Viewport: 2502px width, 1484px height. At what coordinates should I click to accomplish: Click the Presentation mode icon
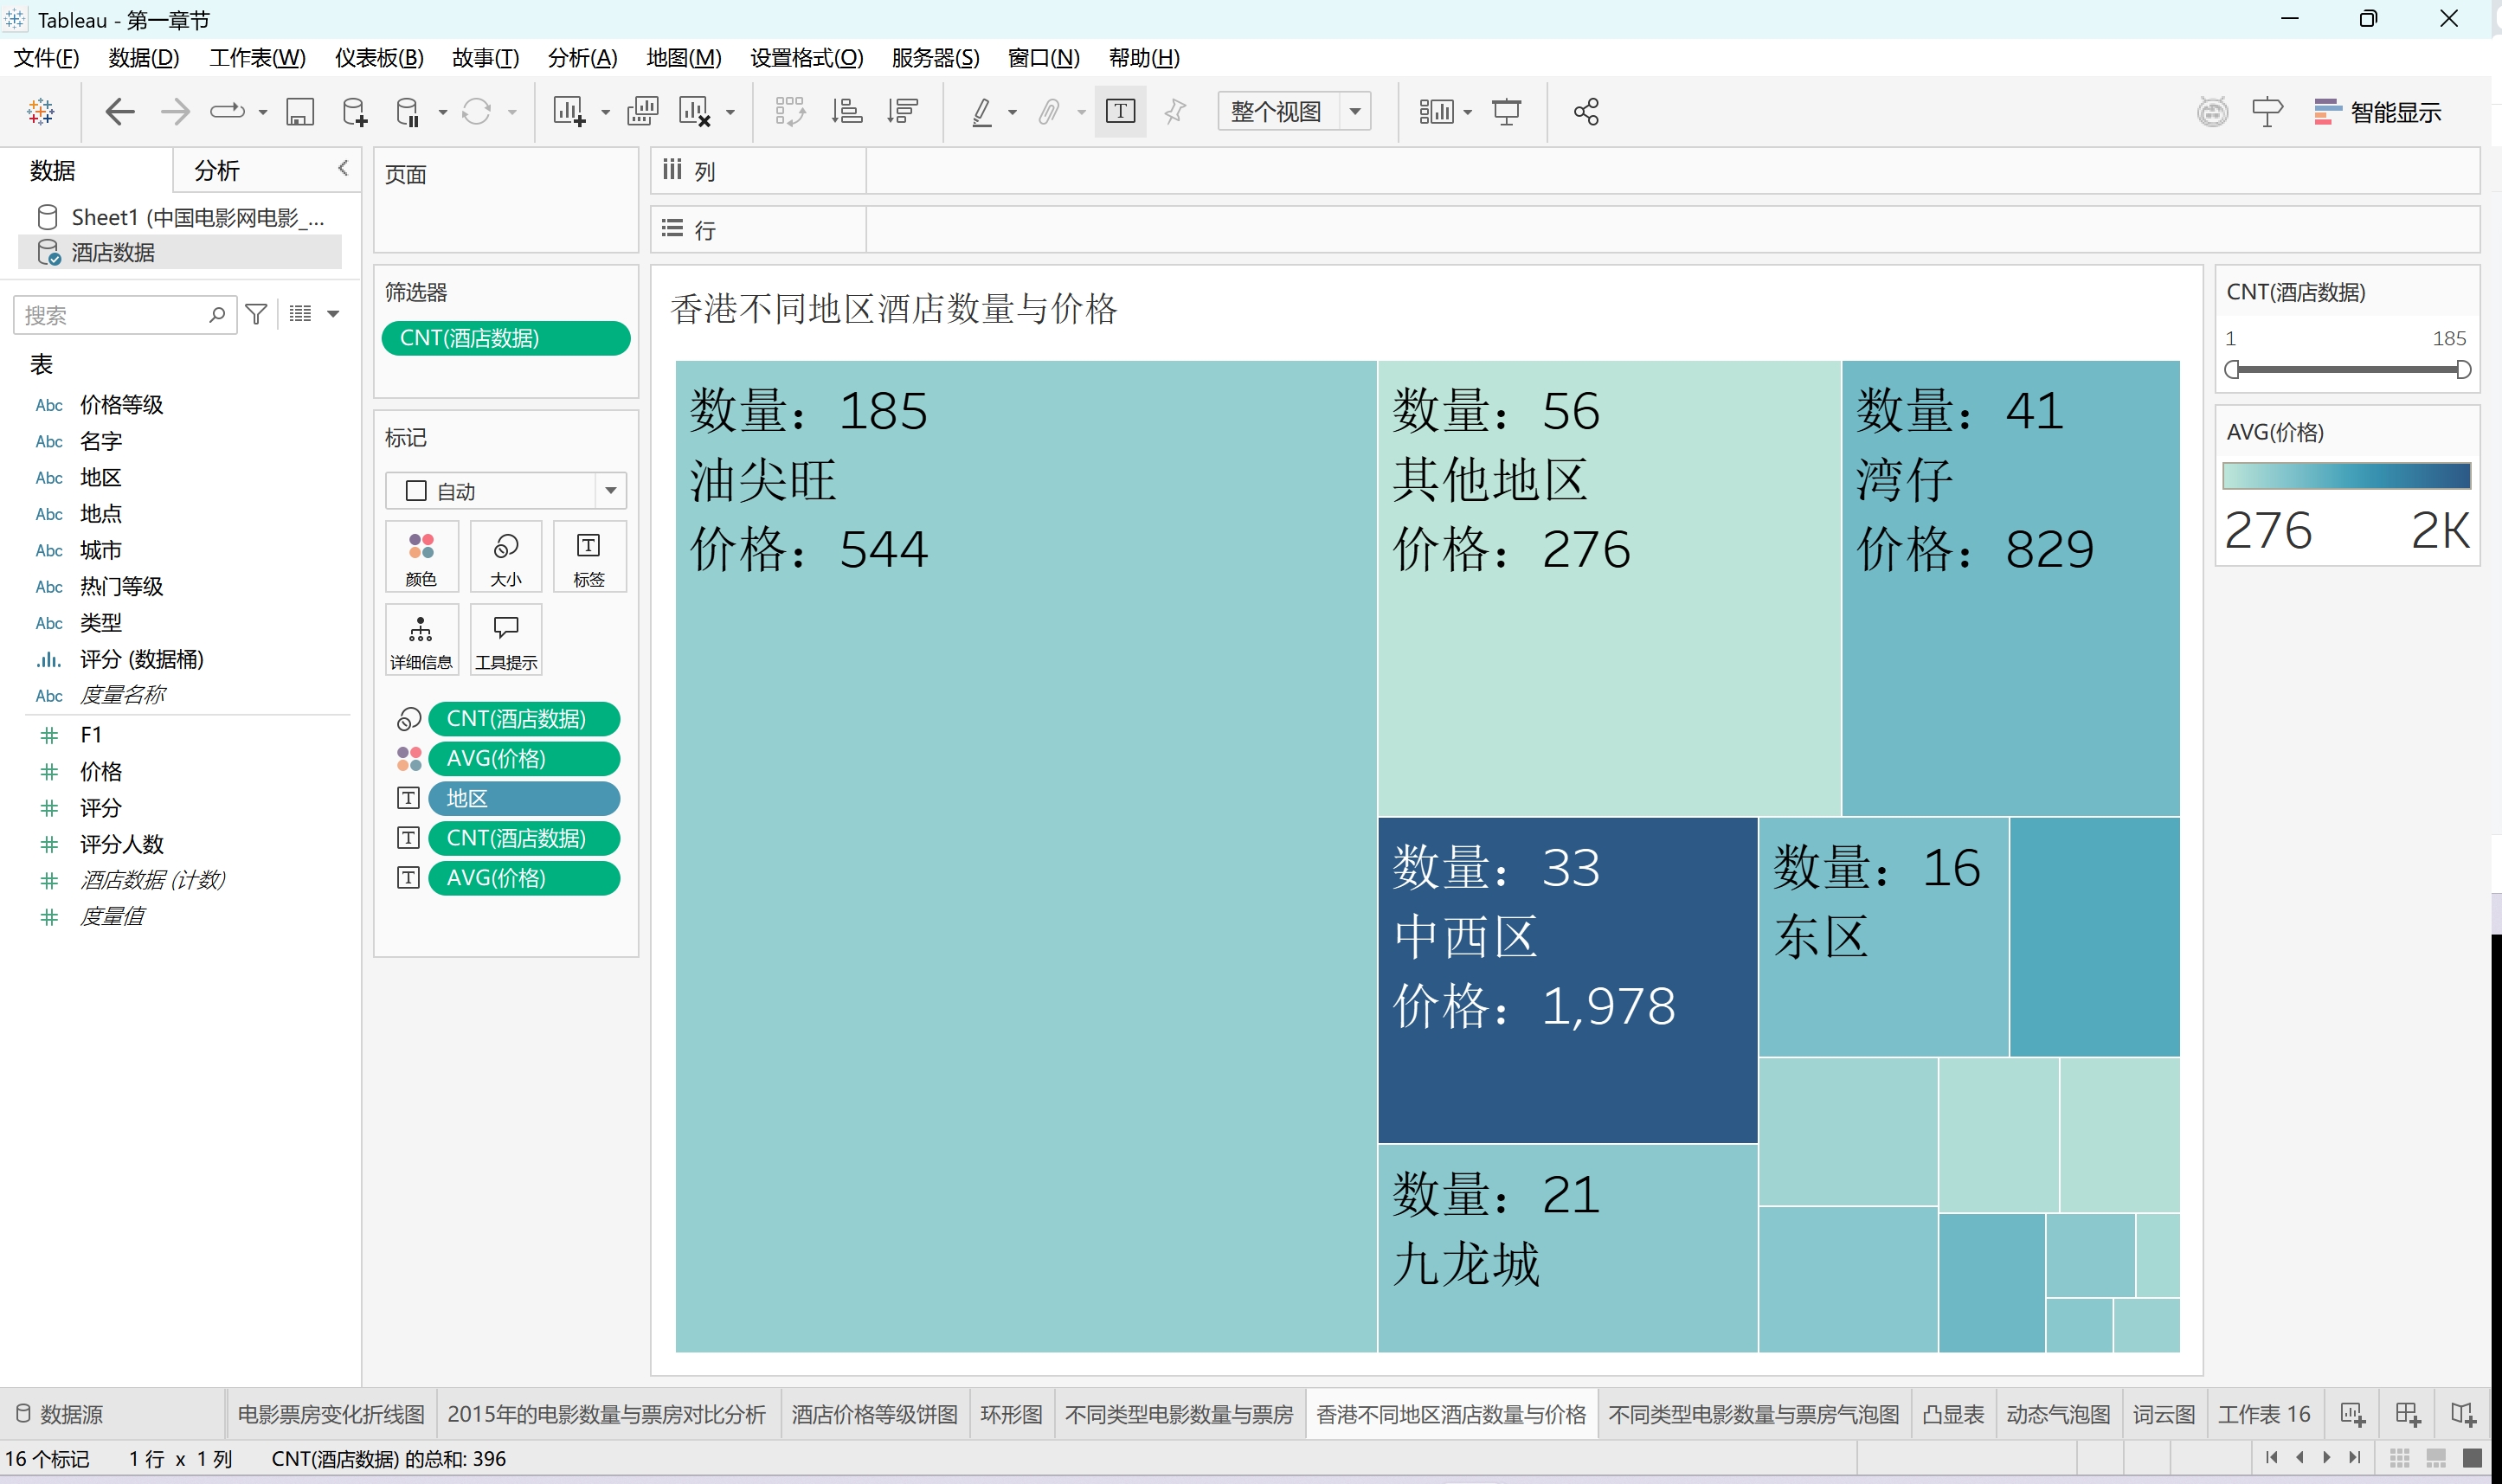click(1506, 112)
